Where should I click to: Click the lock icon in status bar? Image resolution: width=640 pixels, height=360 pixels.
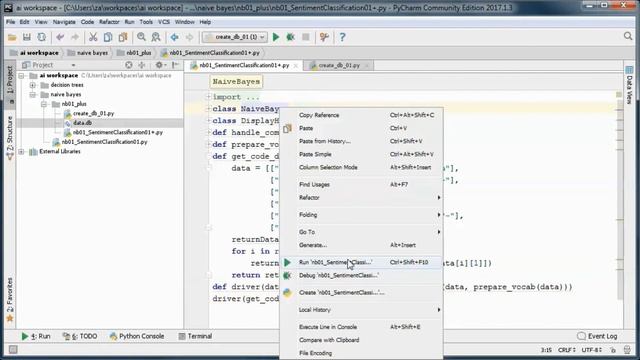[613, 350]
